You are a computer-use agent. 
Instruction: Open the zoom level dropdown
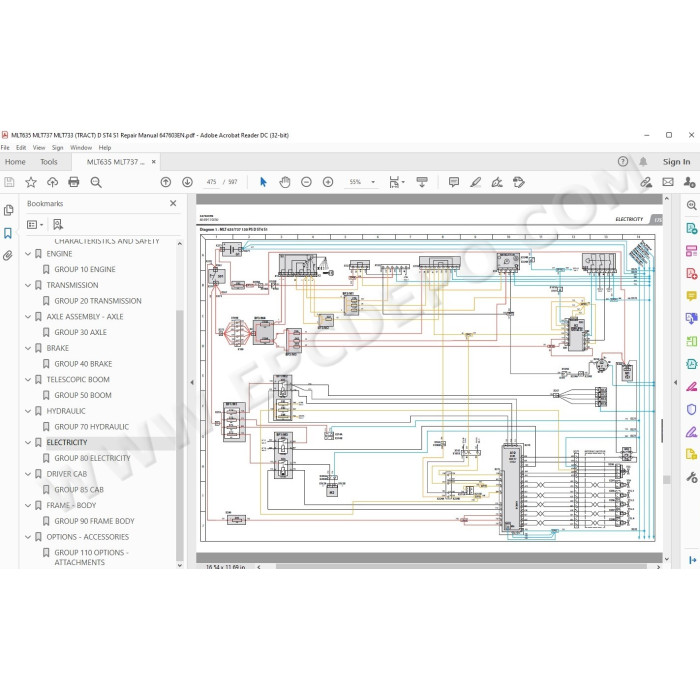(373, 182)
